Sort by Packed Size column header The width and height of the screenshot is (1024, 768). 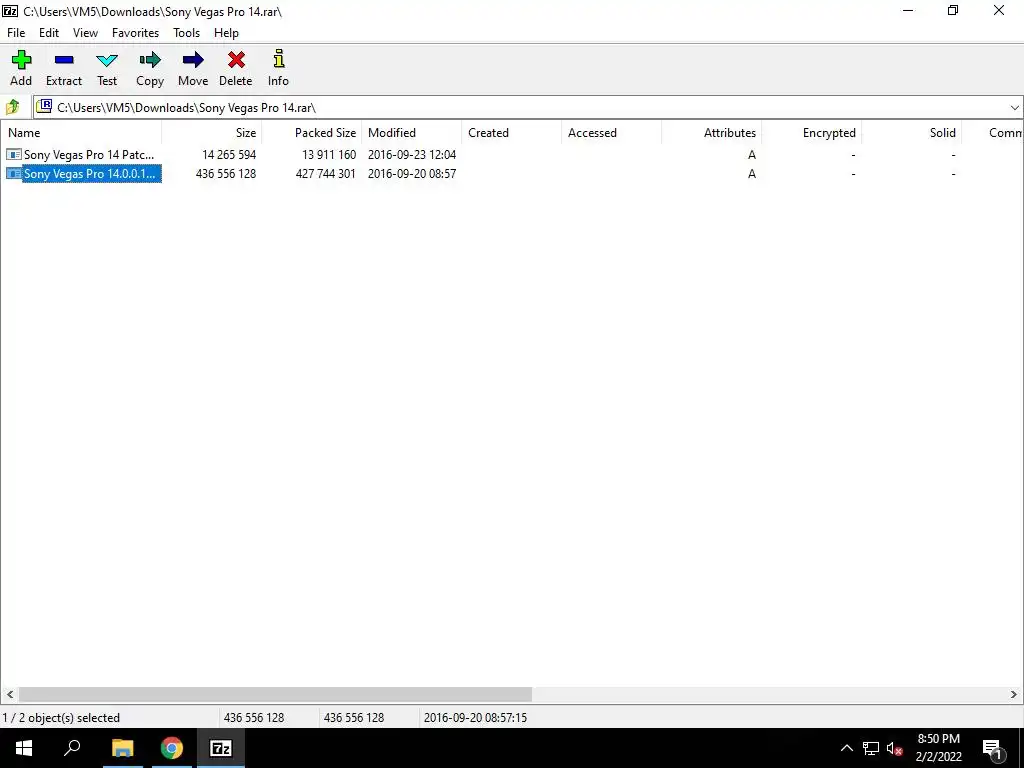312,133
